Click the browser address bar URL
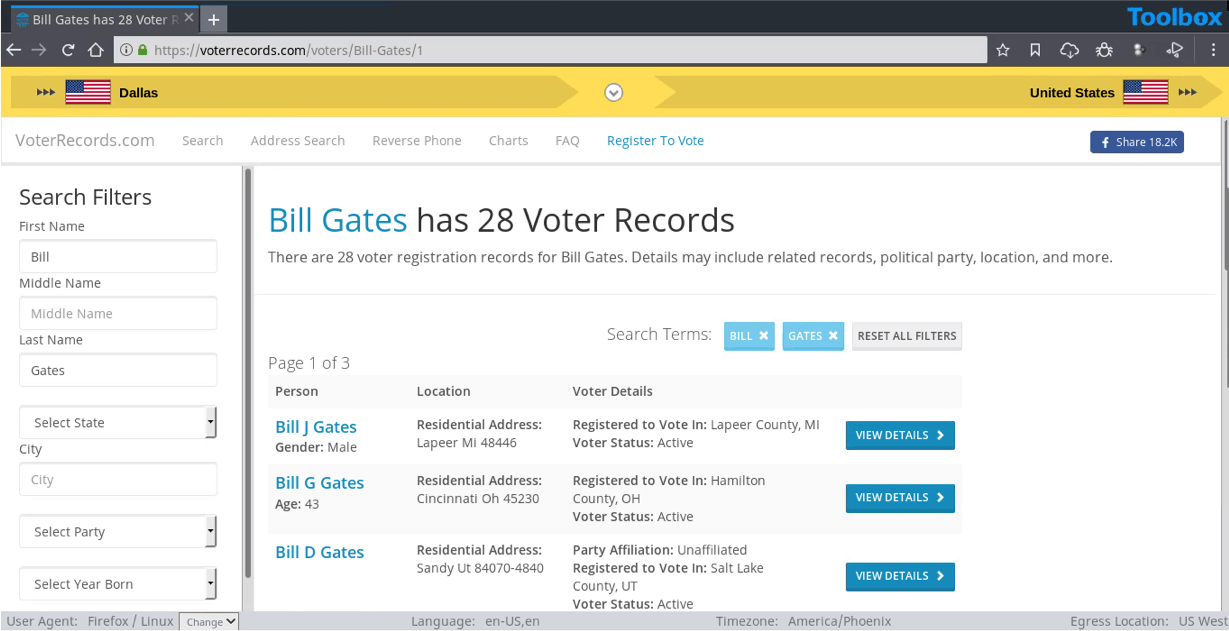 point(550,50)
